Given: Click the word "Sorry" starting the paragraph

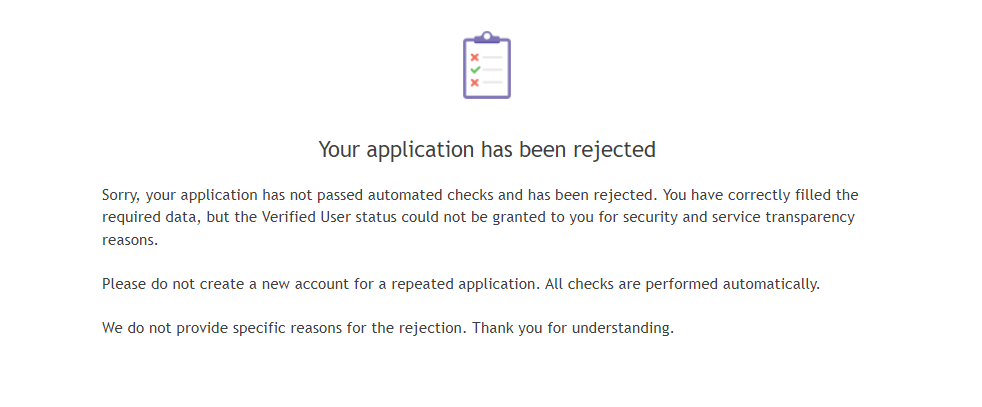Looking at the screenshot, I should 121,195.
